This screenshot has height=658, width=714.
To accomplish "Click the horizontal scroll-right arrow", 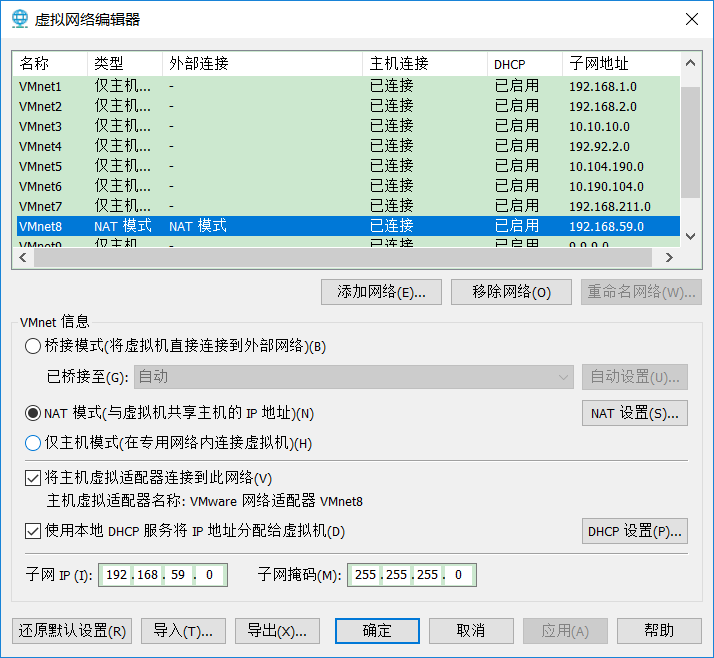I will tap(668, 258).
